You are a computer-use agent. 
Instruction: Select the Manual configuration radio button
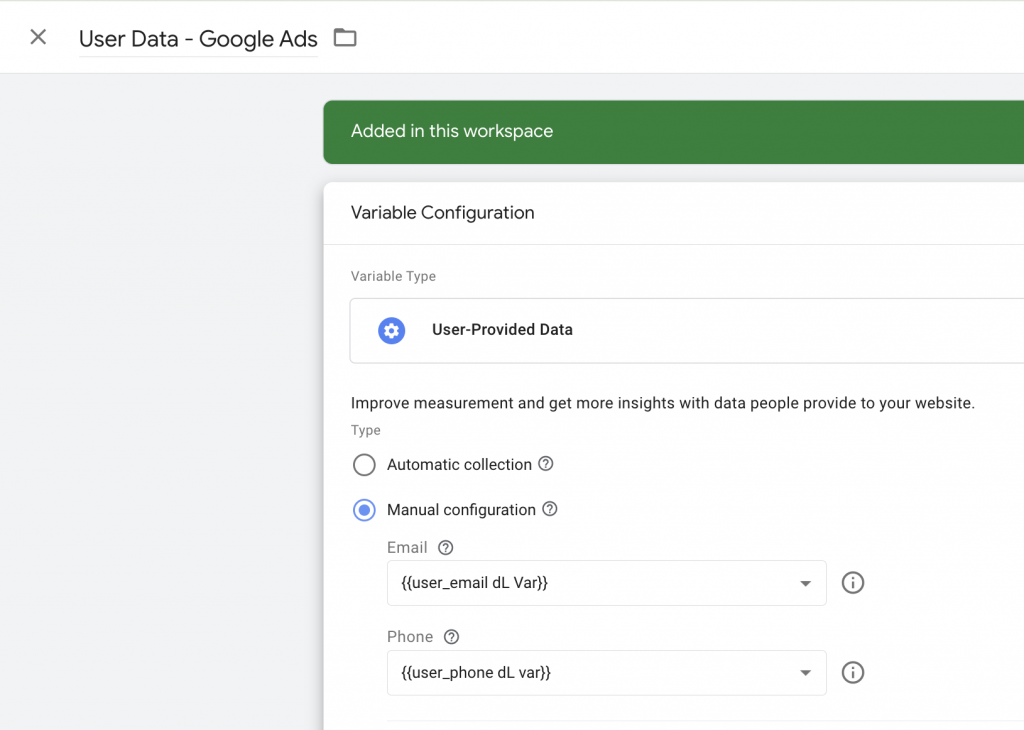coord(364,510)
